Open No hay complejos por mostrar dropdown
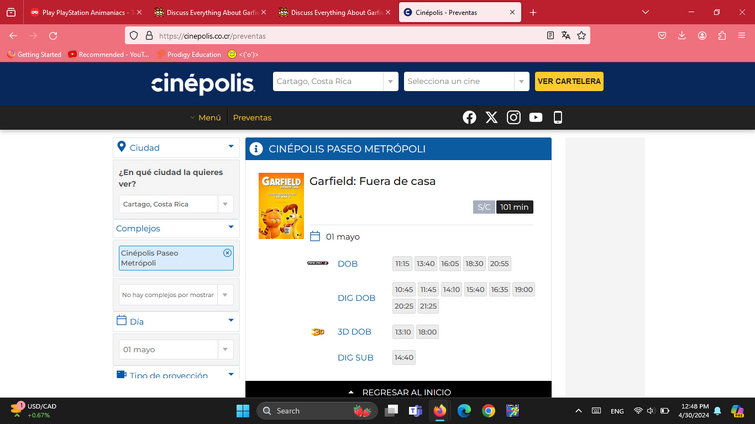The width and height of the screenshot is (755, 424). pos(176,295)
